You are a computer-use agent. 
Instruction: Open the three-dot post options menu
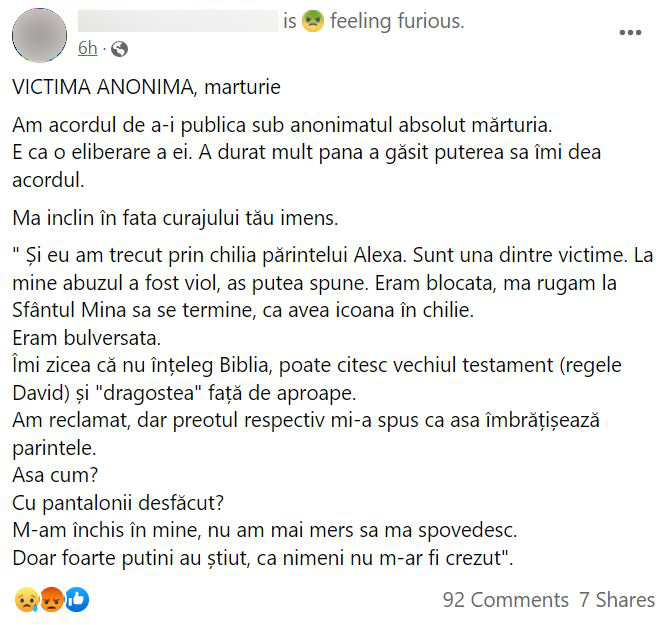630,33
